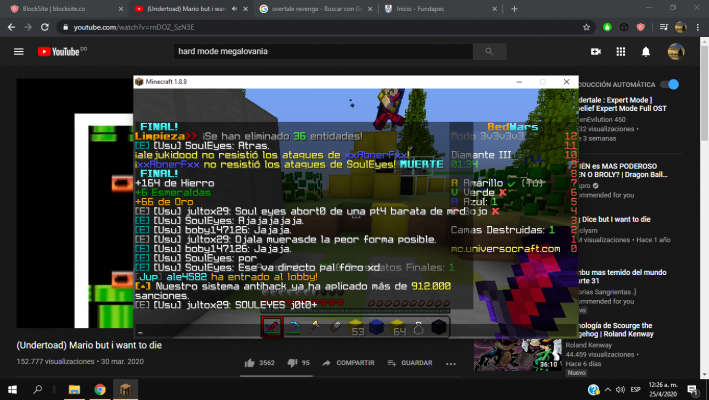The image size is (709, 400).
Task: Select the black obsidian block hotbar slot
Action: click(439, 327)
